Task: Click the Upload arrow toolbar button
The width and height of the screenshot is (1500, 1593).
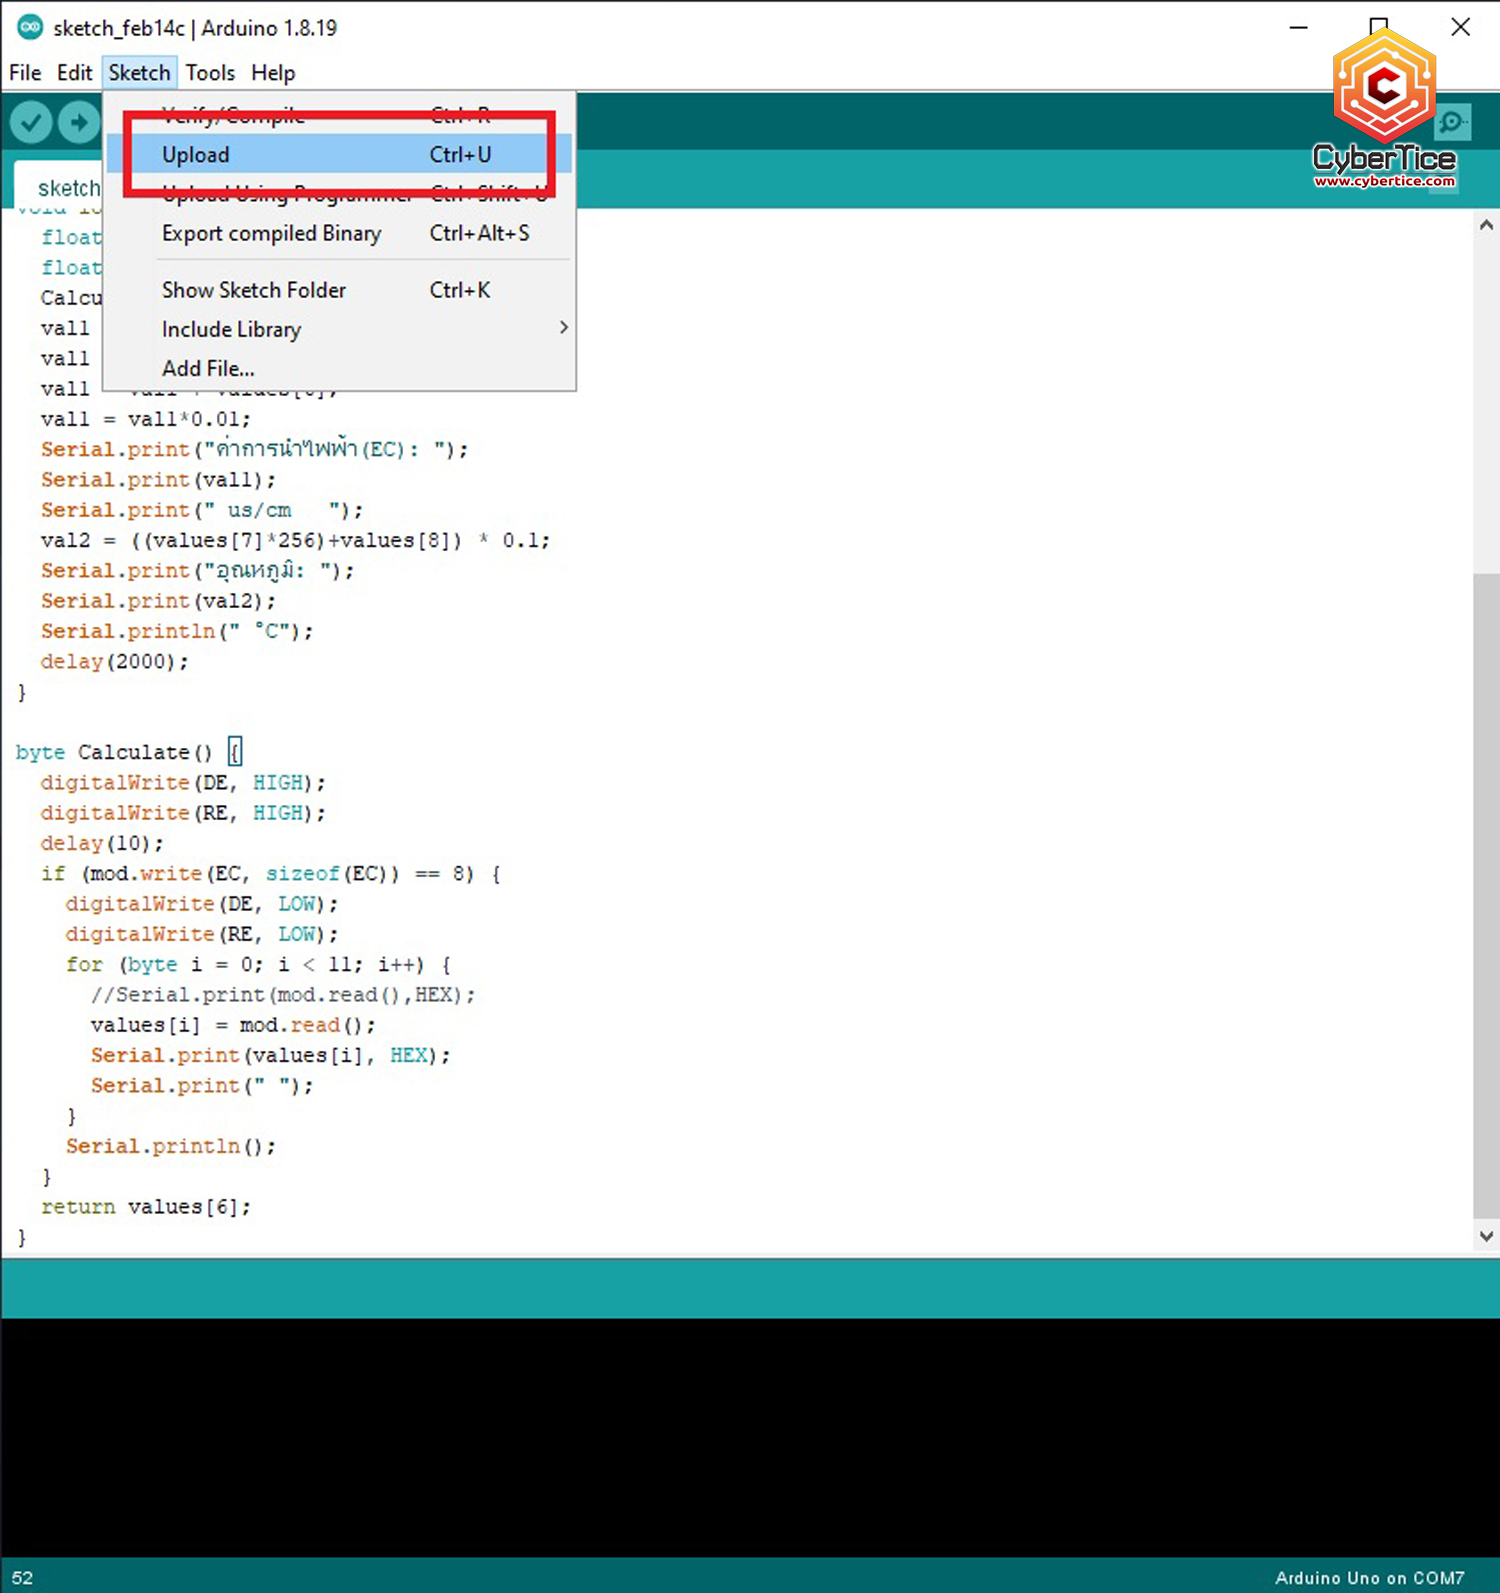Action: tap(78, 122)
